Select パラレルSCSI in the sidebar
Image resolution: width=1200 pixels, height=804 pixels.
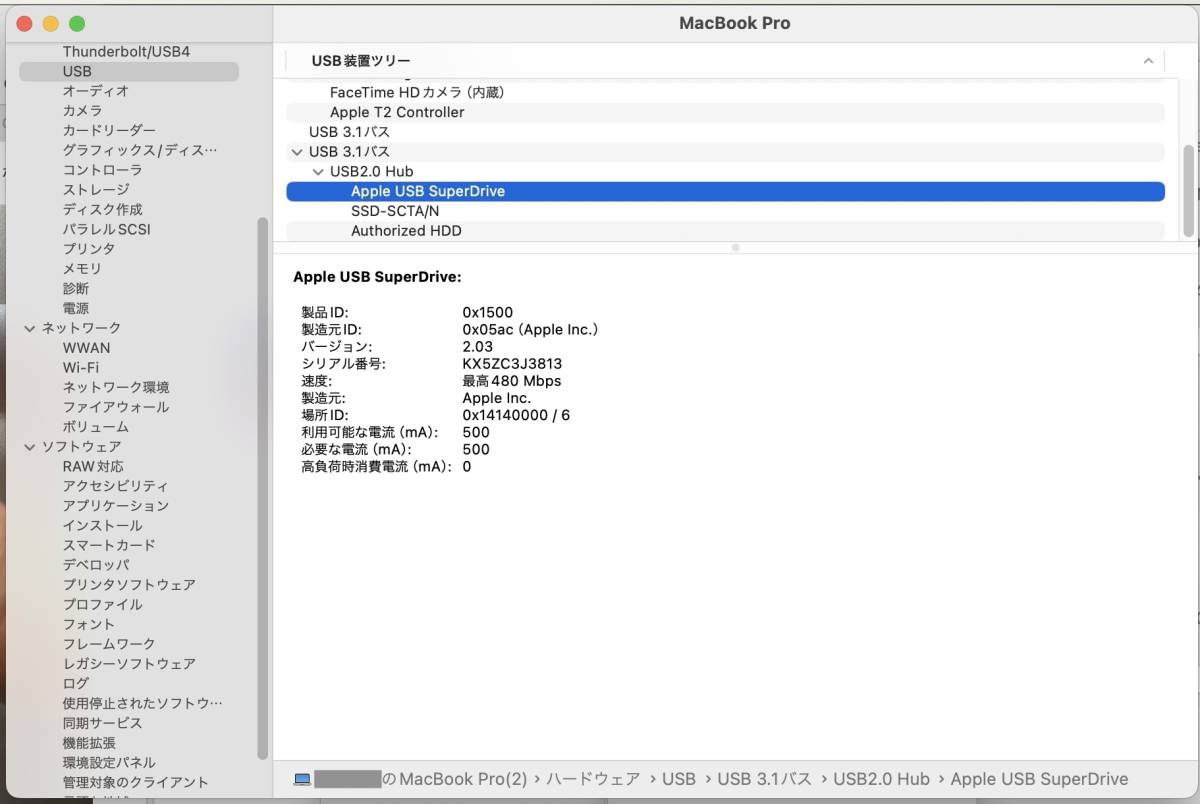(107, 229)
